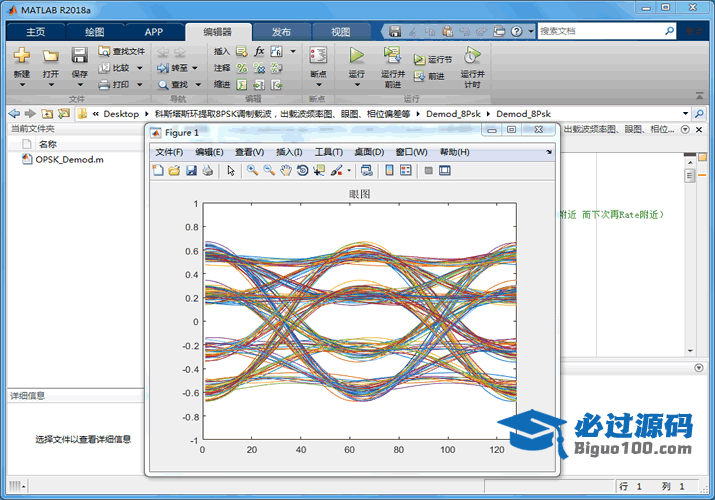715x500 pixels.
Task: Click the Print (打印) icon in ribbon
Action: coord(114,84)
